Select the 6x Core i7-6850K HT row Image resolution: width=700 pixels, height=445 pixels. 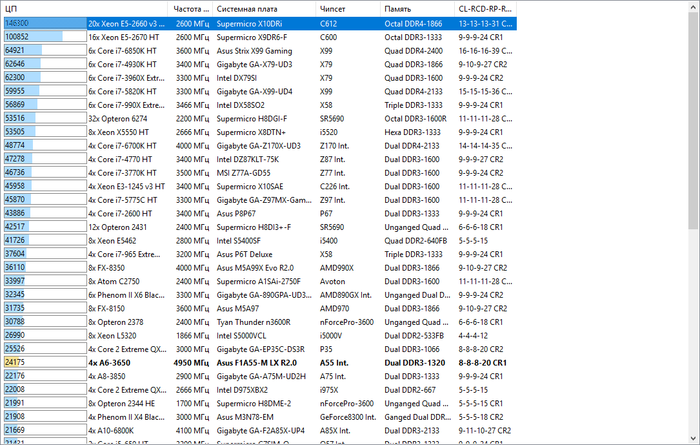click(260, 51)
